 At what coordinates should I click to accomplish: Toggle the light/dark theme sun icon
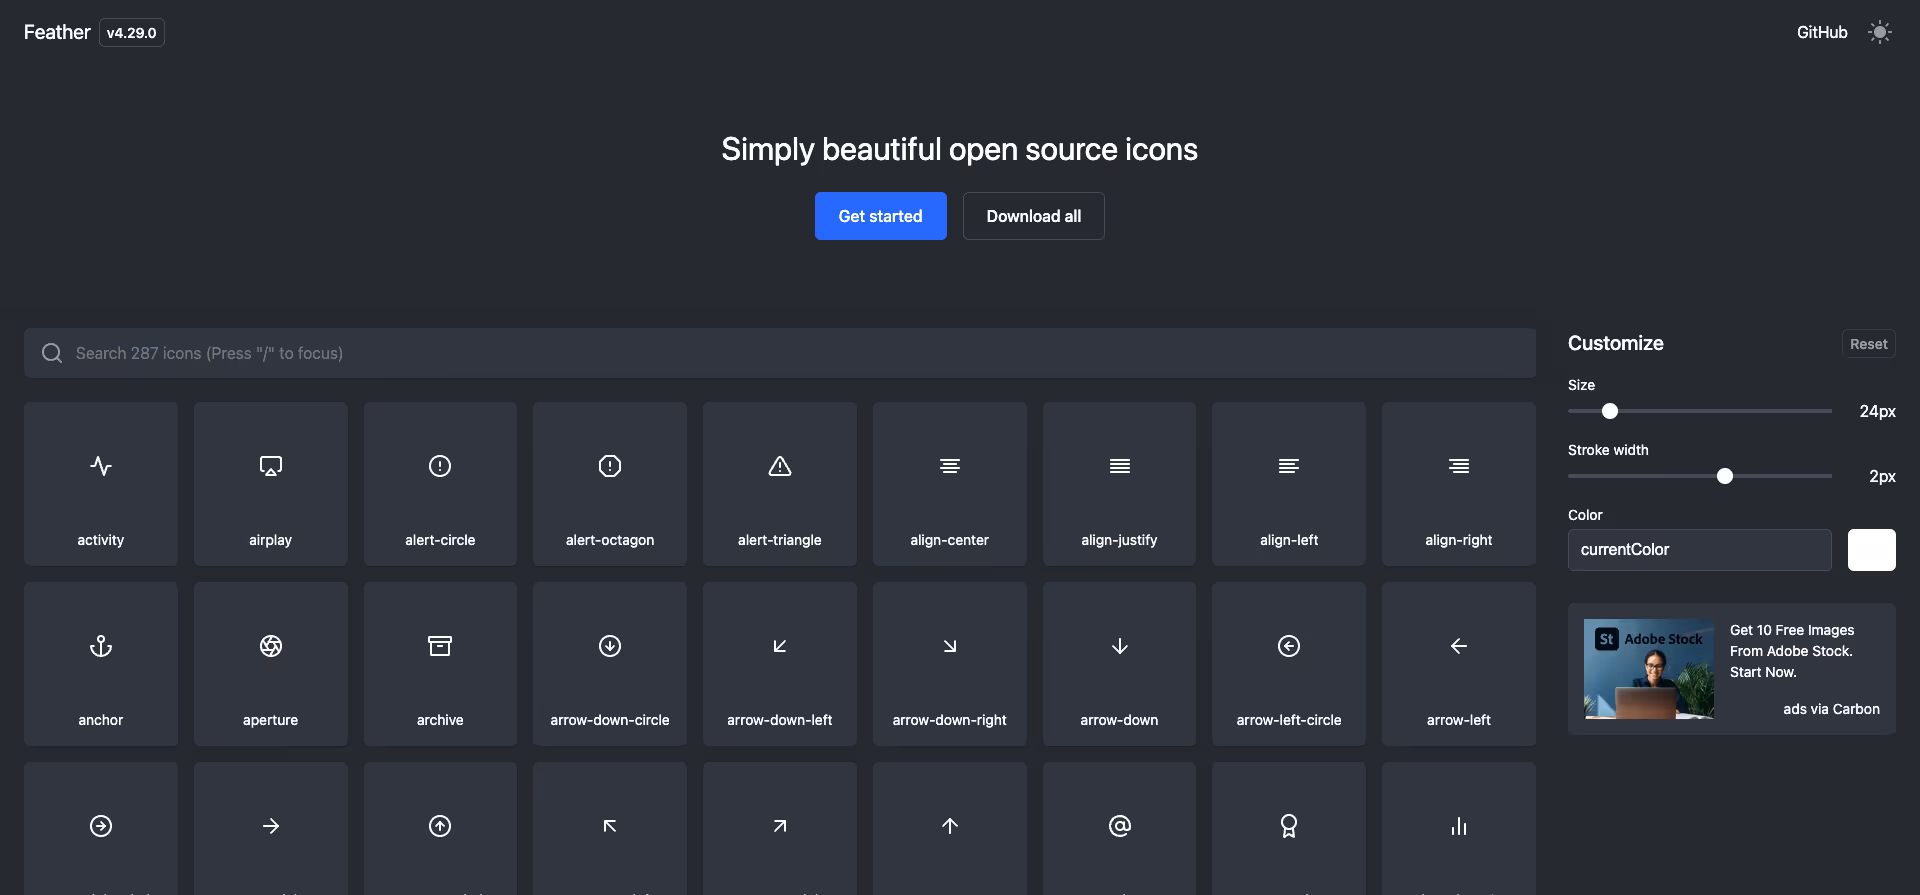click(1880, 32)
